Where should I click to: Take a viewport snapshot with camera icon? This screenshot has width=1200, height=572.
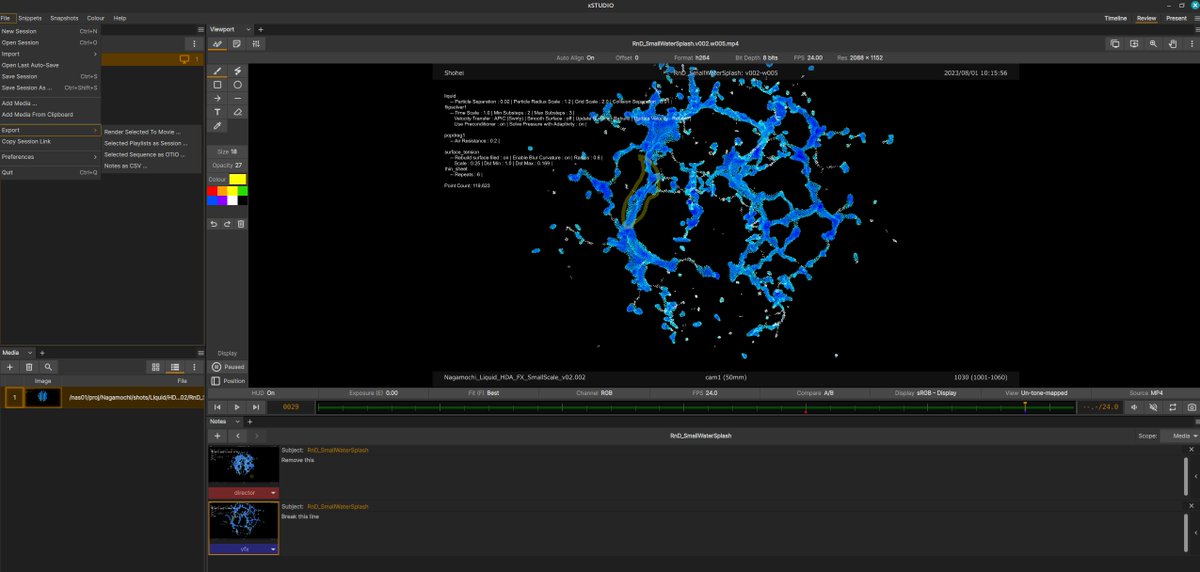[1191, 407]
